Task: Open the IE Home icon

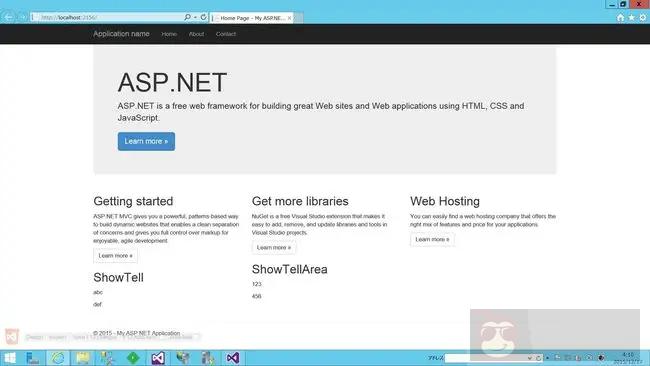Action: pyautogui.click(x=621, y=17)
